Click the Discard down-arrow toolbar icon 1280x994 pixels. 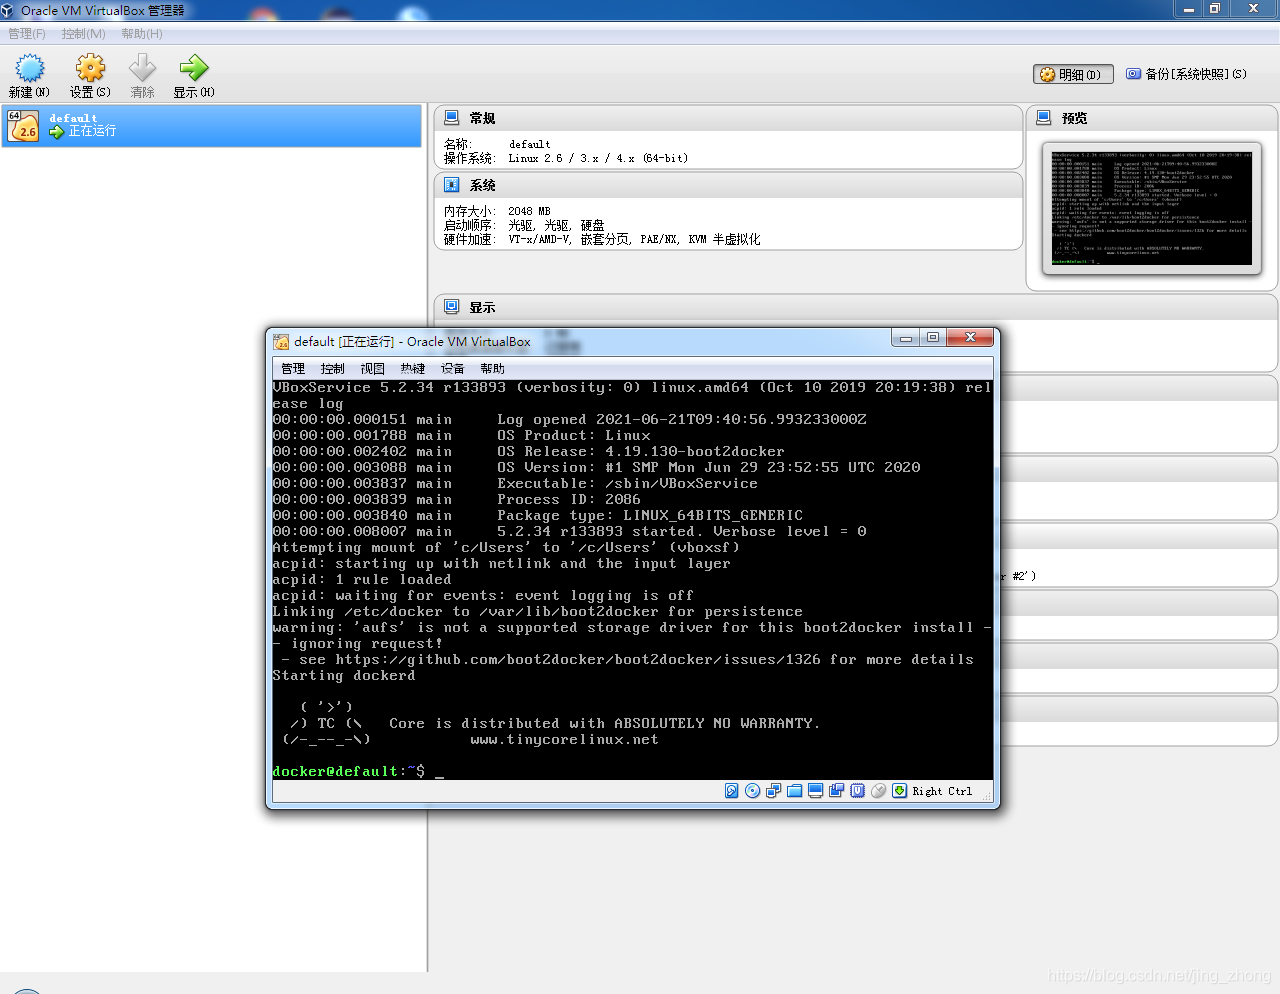click(143, 68)
